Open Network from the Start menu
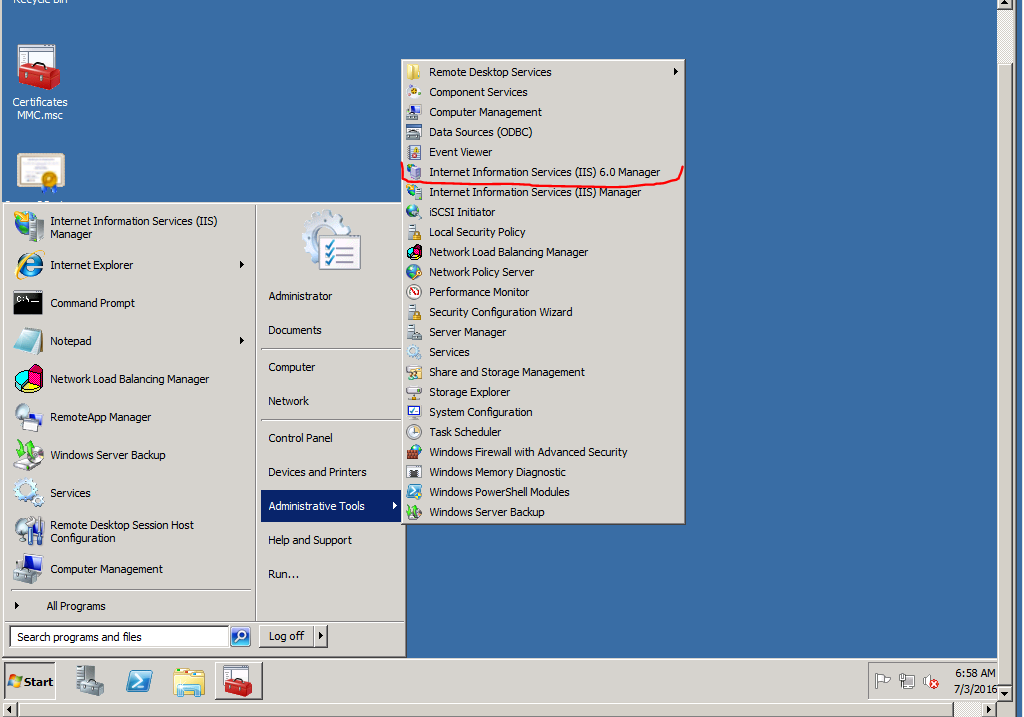 point(288,401)
